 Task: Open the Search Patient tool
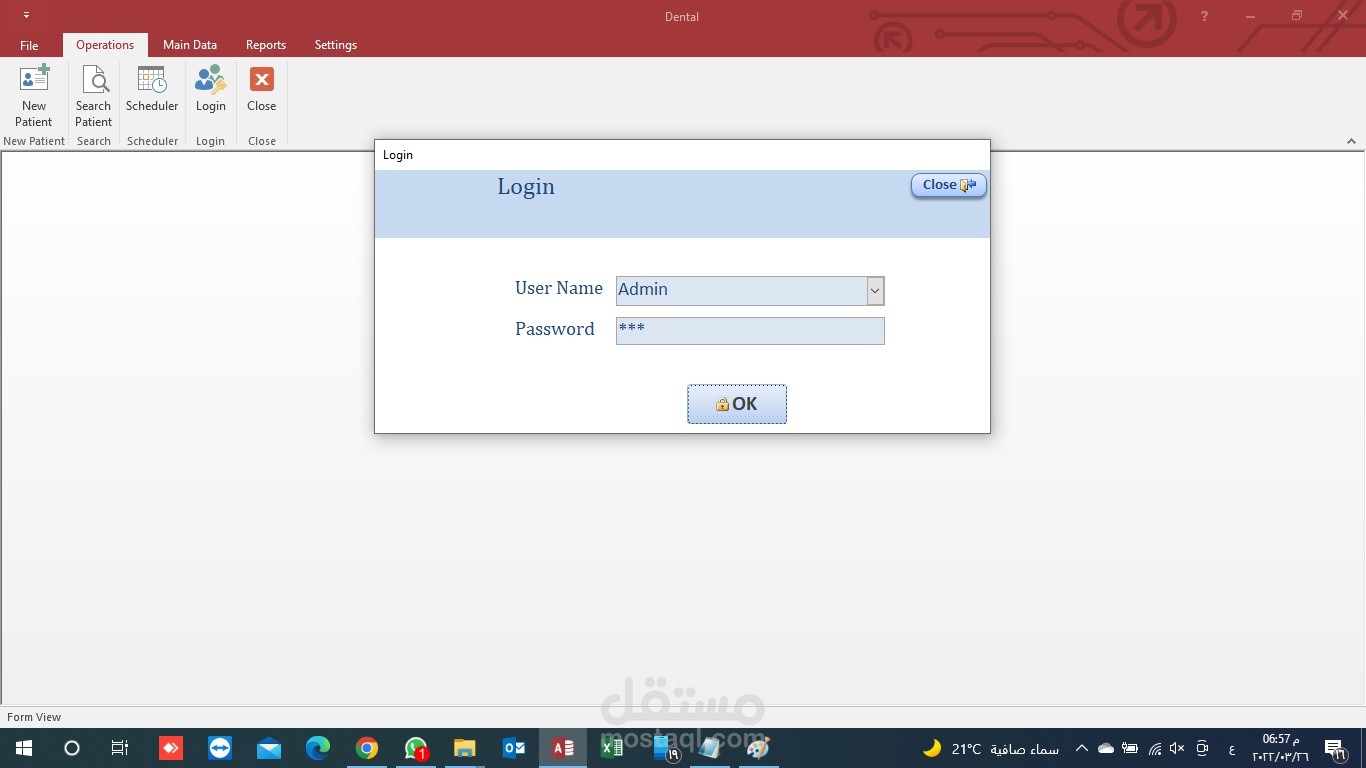pos(93,96)
